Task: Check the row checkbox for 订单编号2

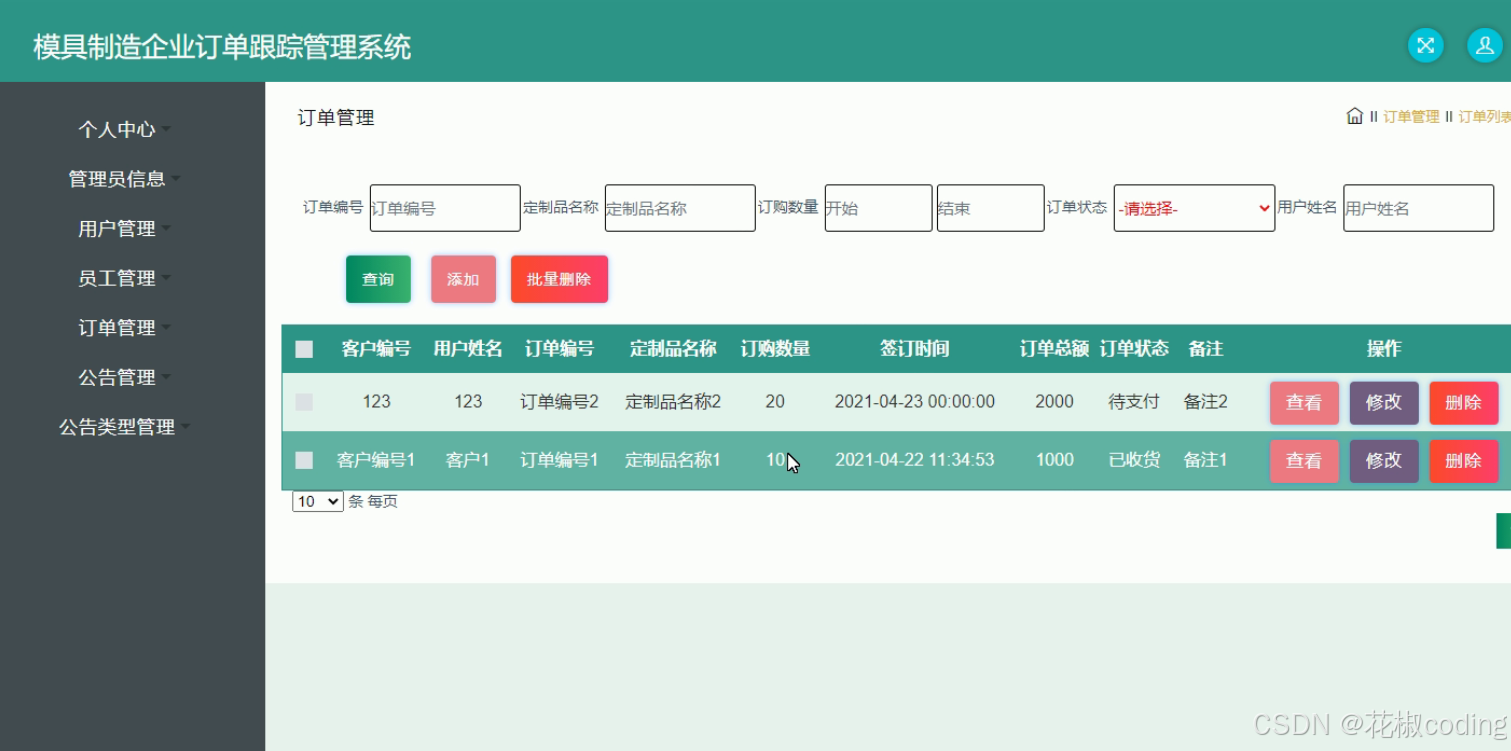Action: (304, 402)
